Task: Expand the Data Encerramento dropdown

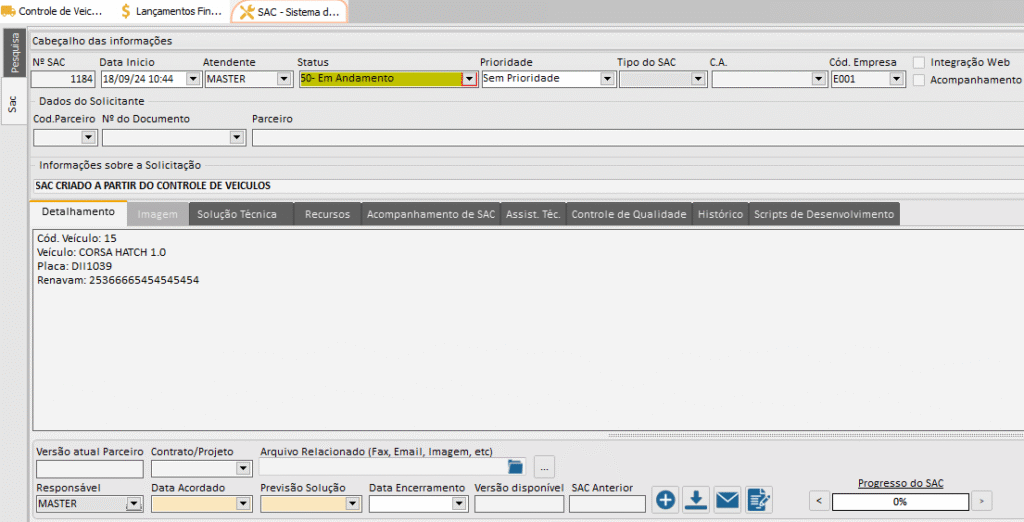Action: click(459, 504)
